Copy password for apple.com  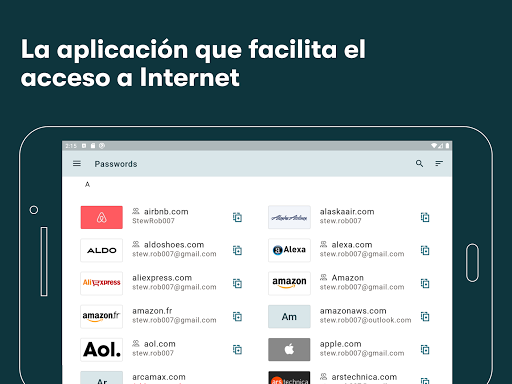coord(425,350)
